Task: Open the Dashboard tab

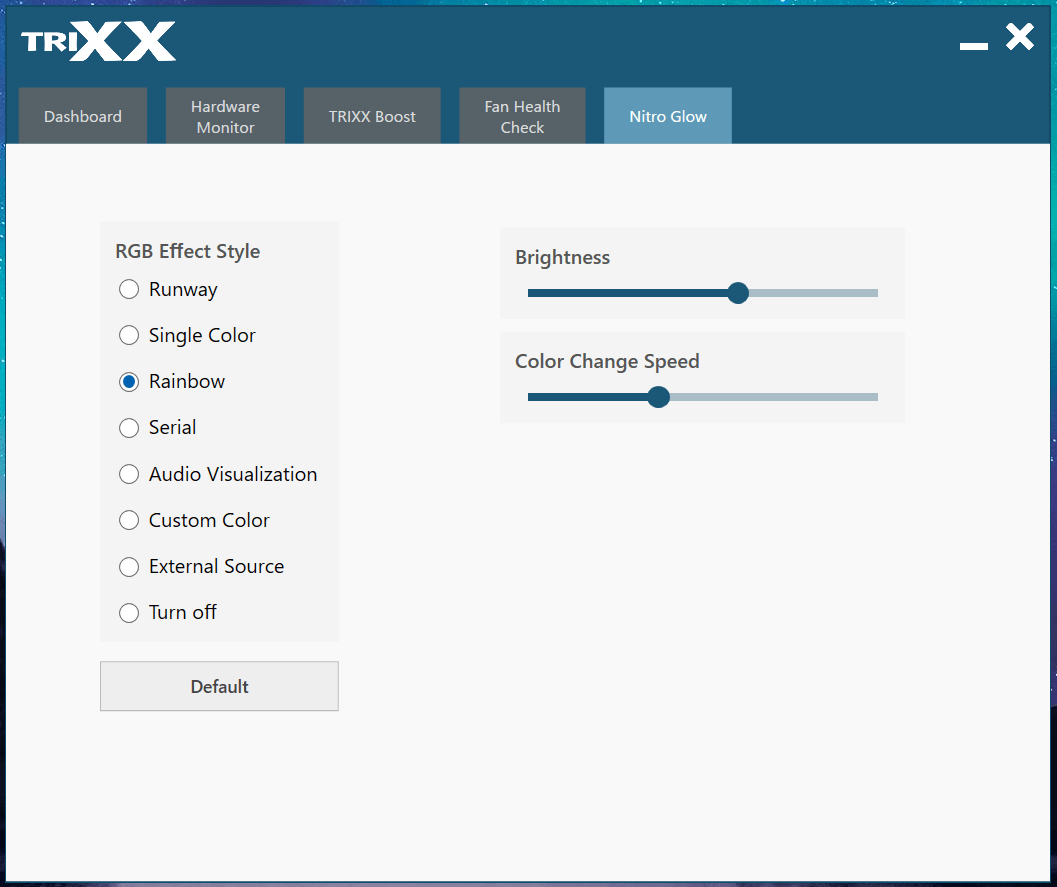Action: pyautogui.click(x=83, y=116)
